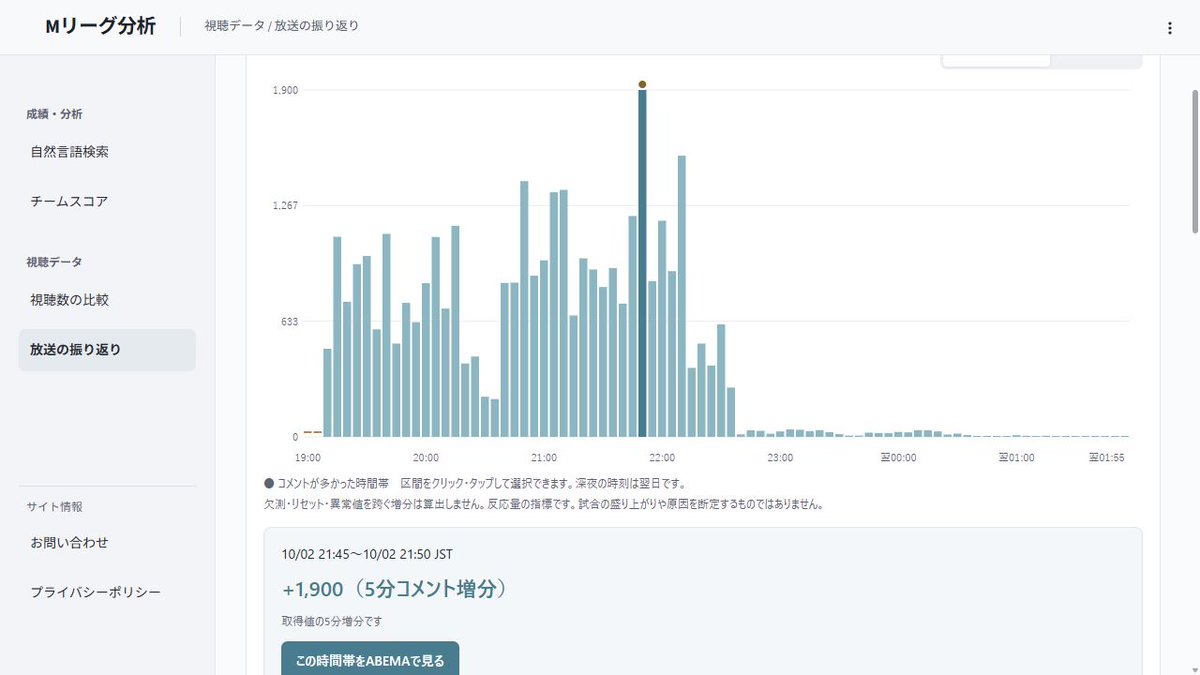
Task: Select 放送の振り返り sidebar item
Action: 107,350
